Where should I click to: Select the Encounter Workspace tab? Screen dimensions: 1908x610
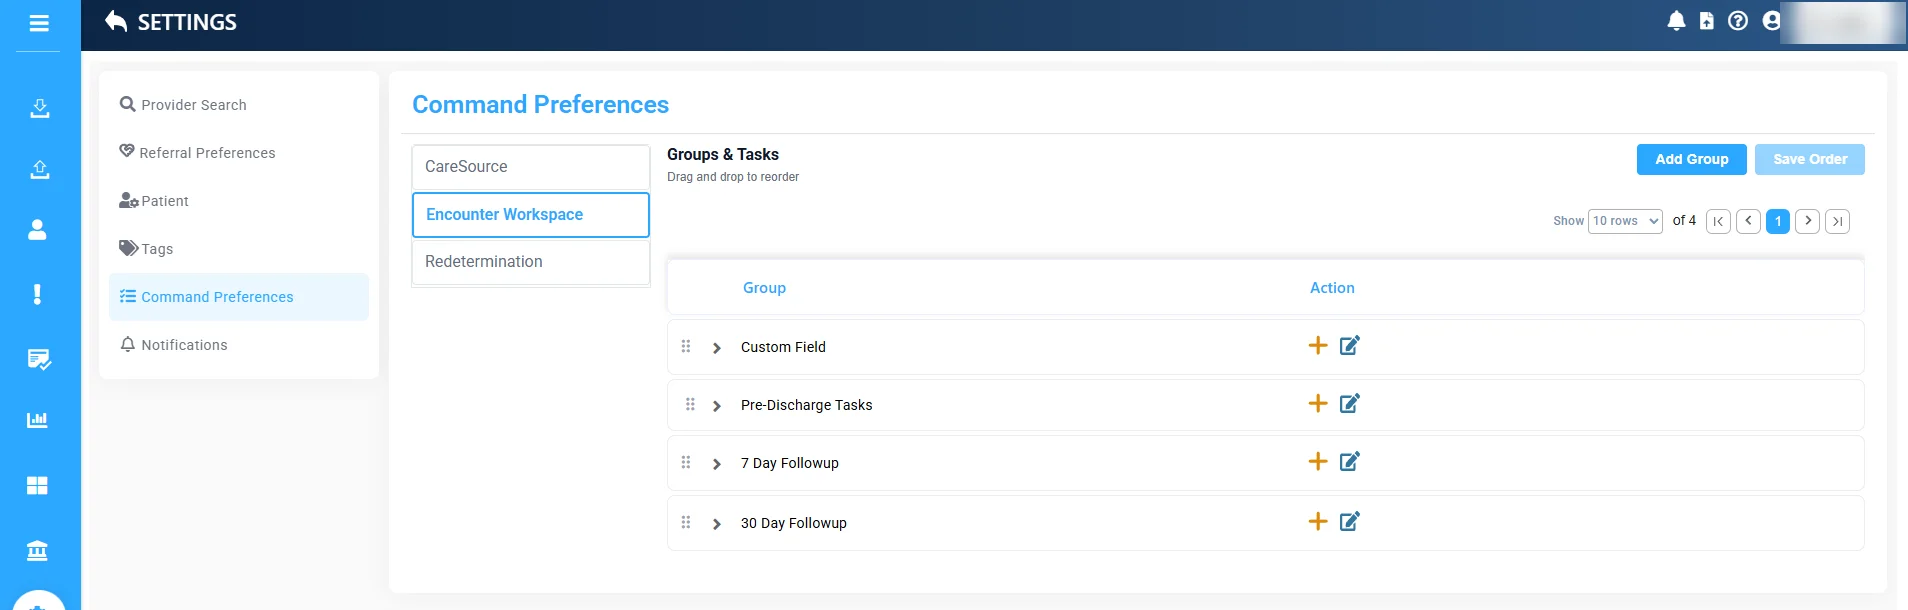click(x=531, y=215)
